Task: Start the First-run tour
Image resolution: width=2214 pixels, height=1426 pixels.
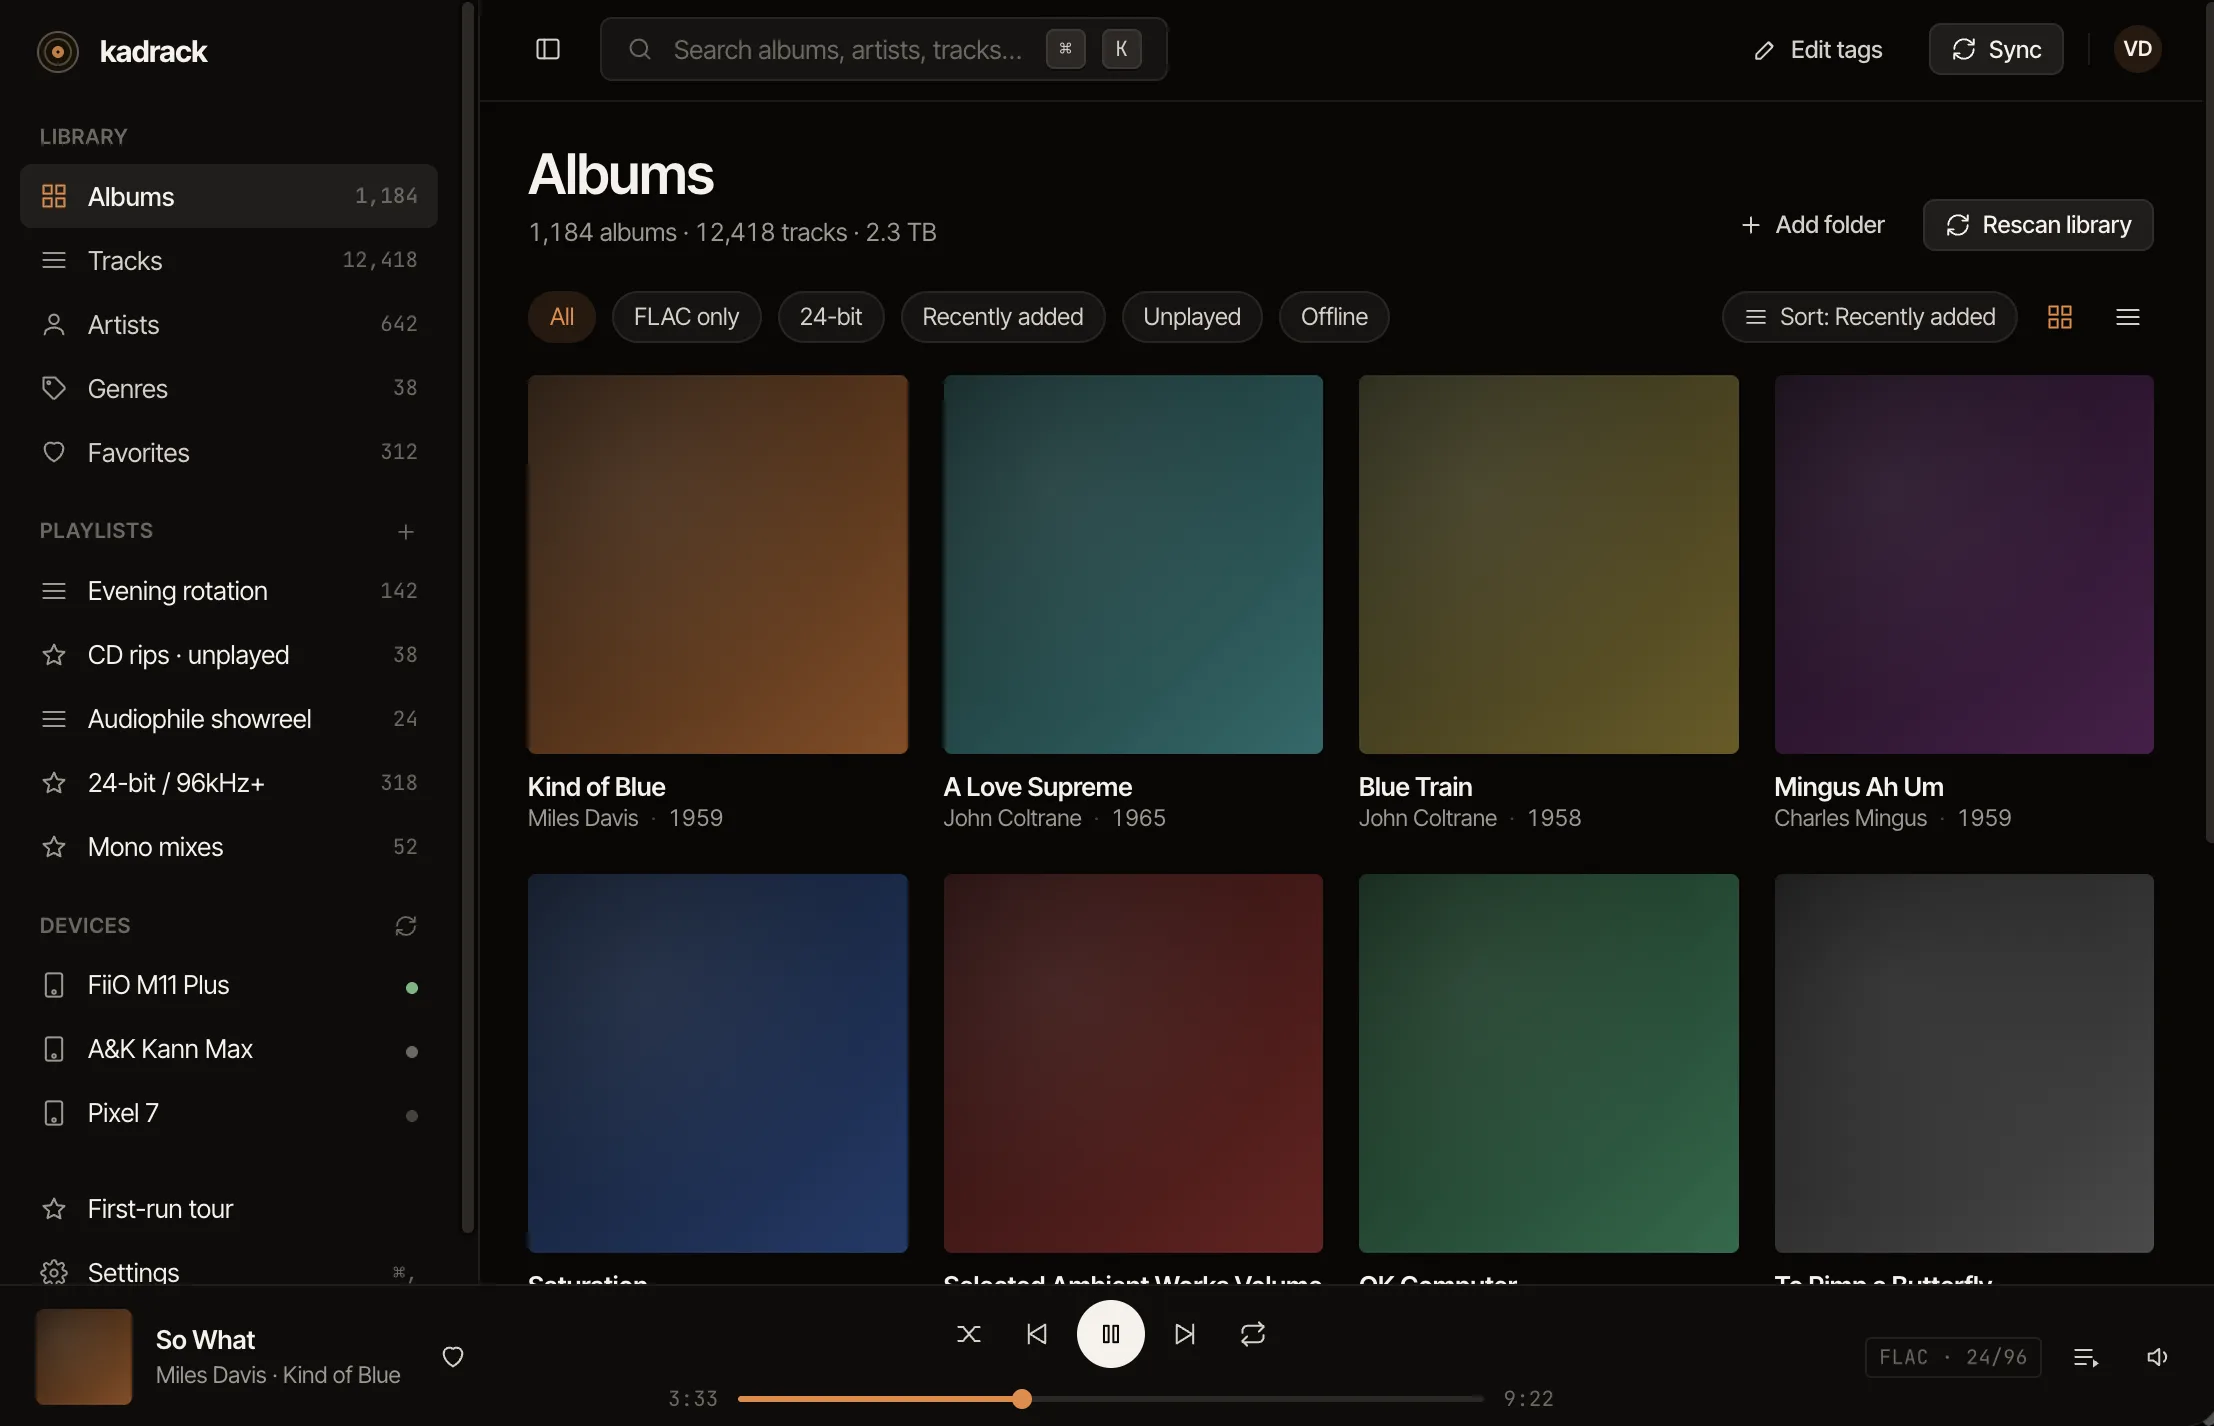Action: [x=229, y=1209]
